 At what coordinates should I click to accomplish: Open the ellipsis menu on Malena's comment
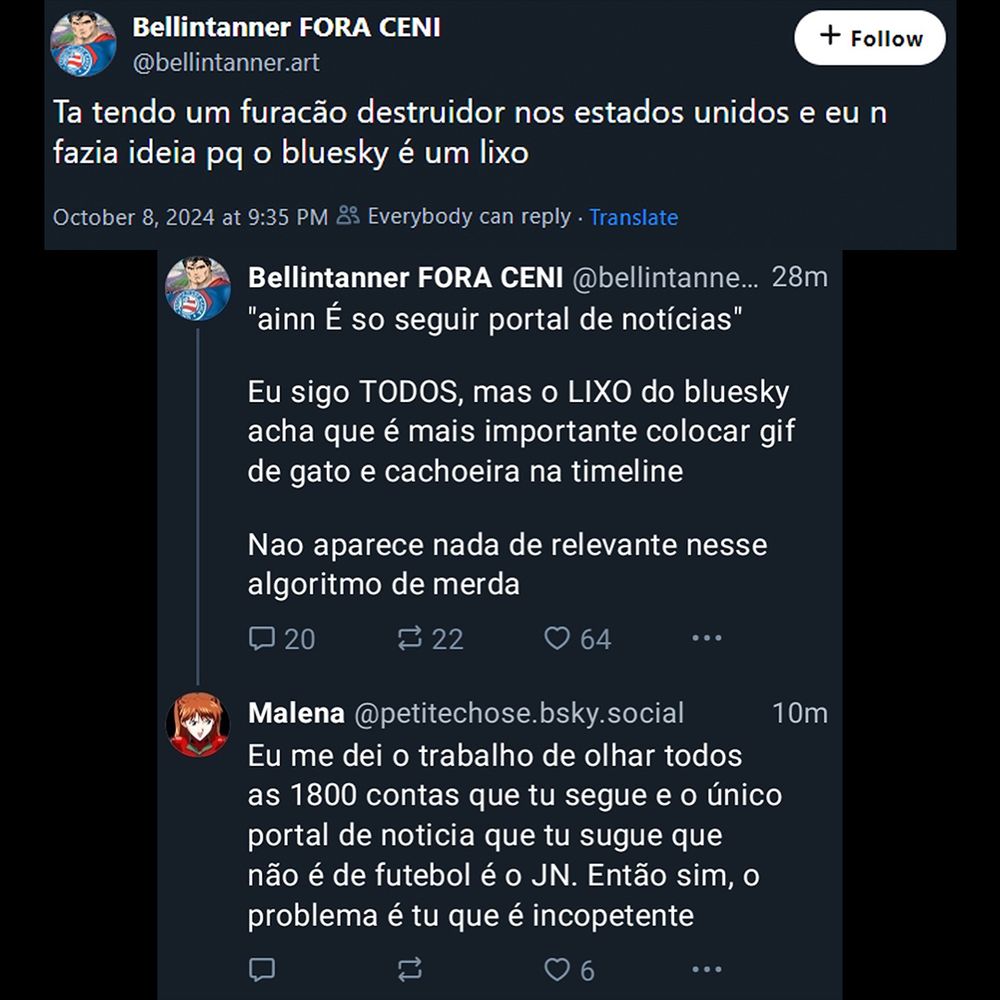point(707,969)
